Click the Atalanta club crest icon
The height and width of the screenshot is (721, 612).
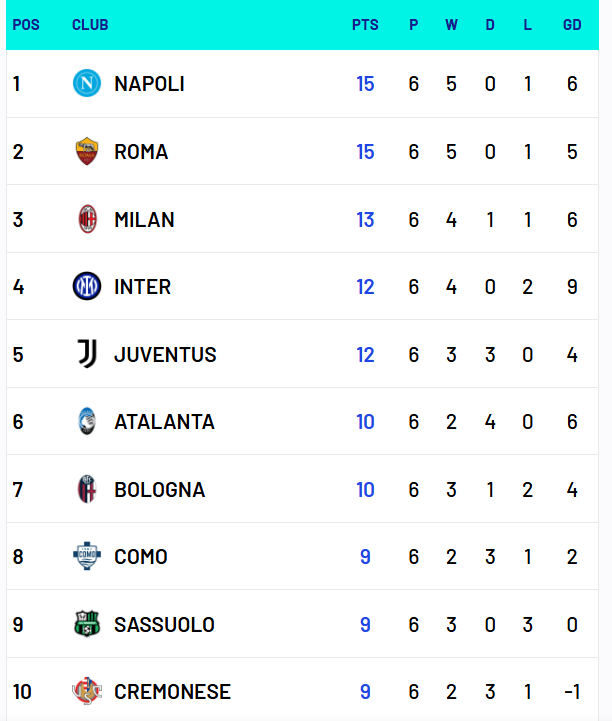pyautogui.click(x=87, y=422)
